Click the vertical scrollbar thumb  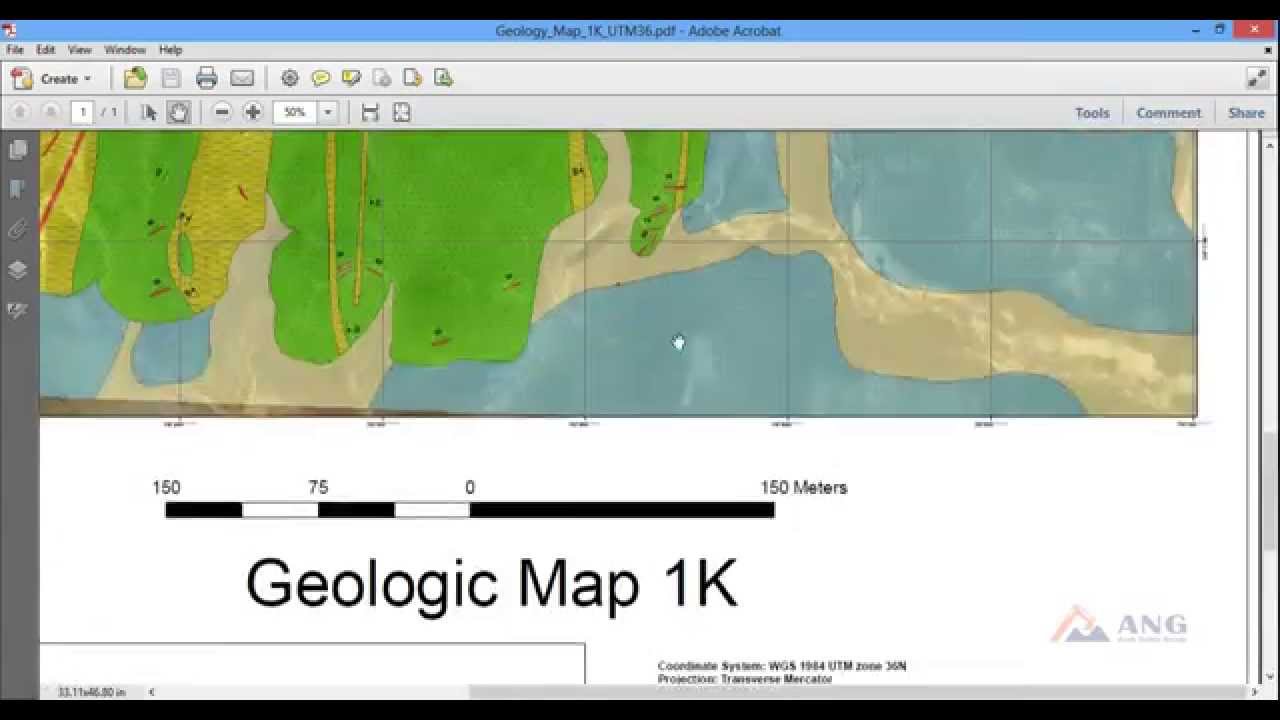(x=1269, y=490)
